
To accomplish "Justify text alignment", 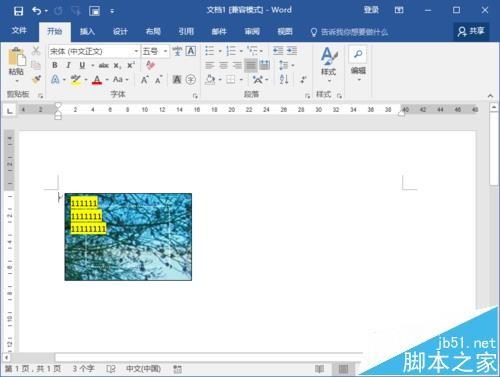I will pos(251,65).
